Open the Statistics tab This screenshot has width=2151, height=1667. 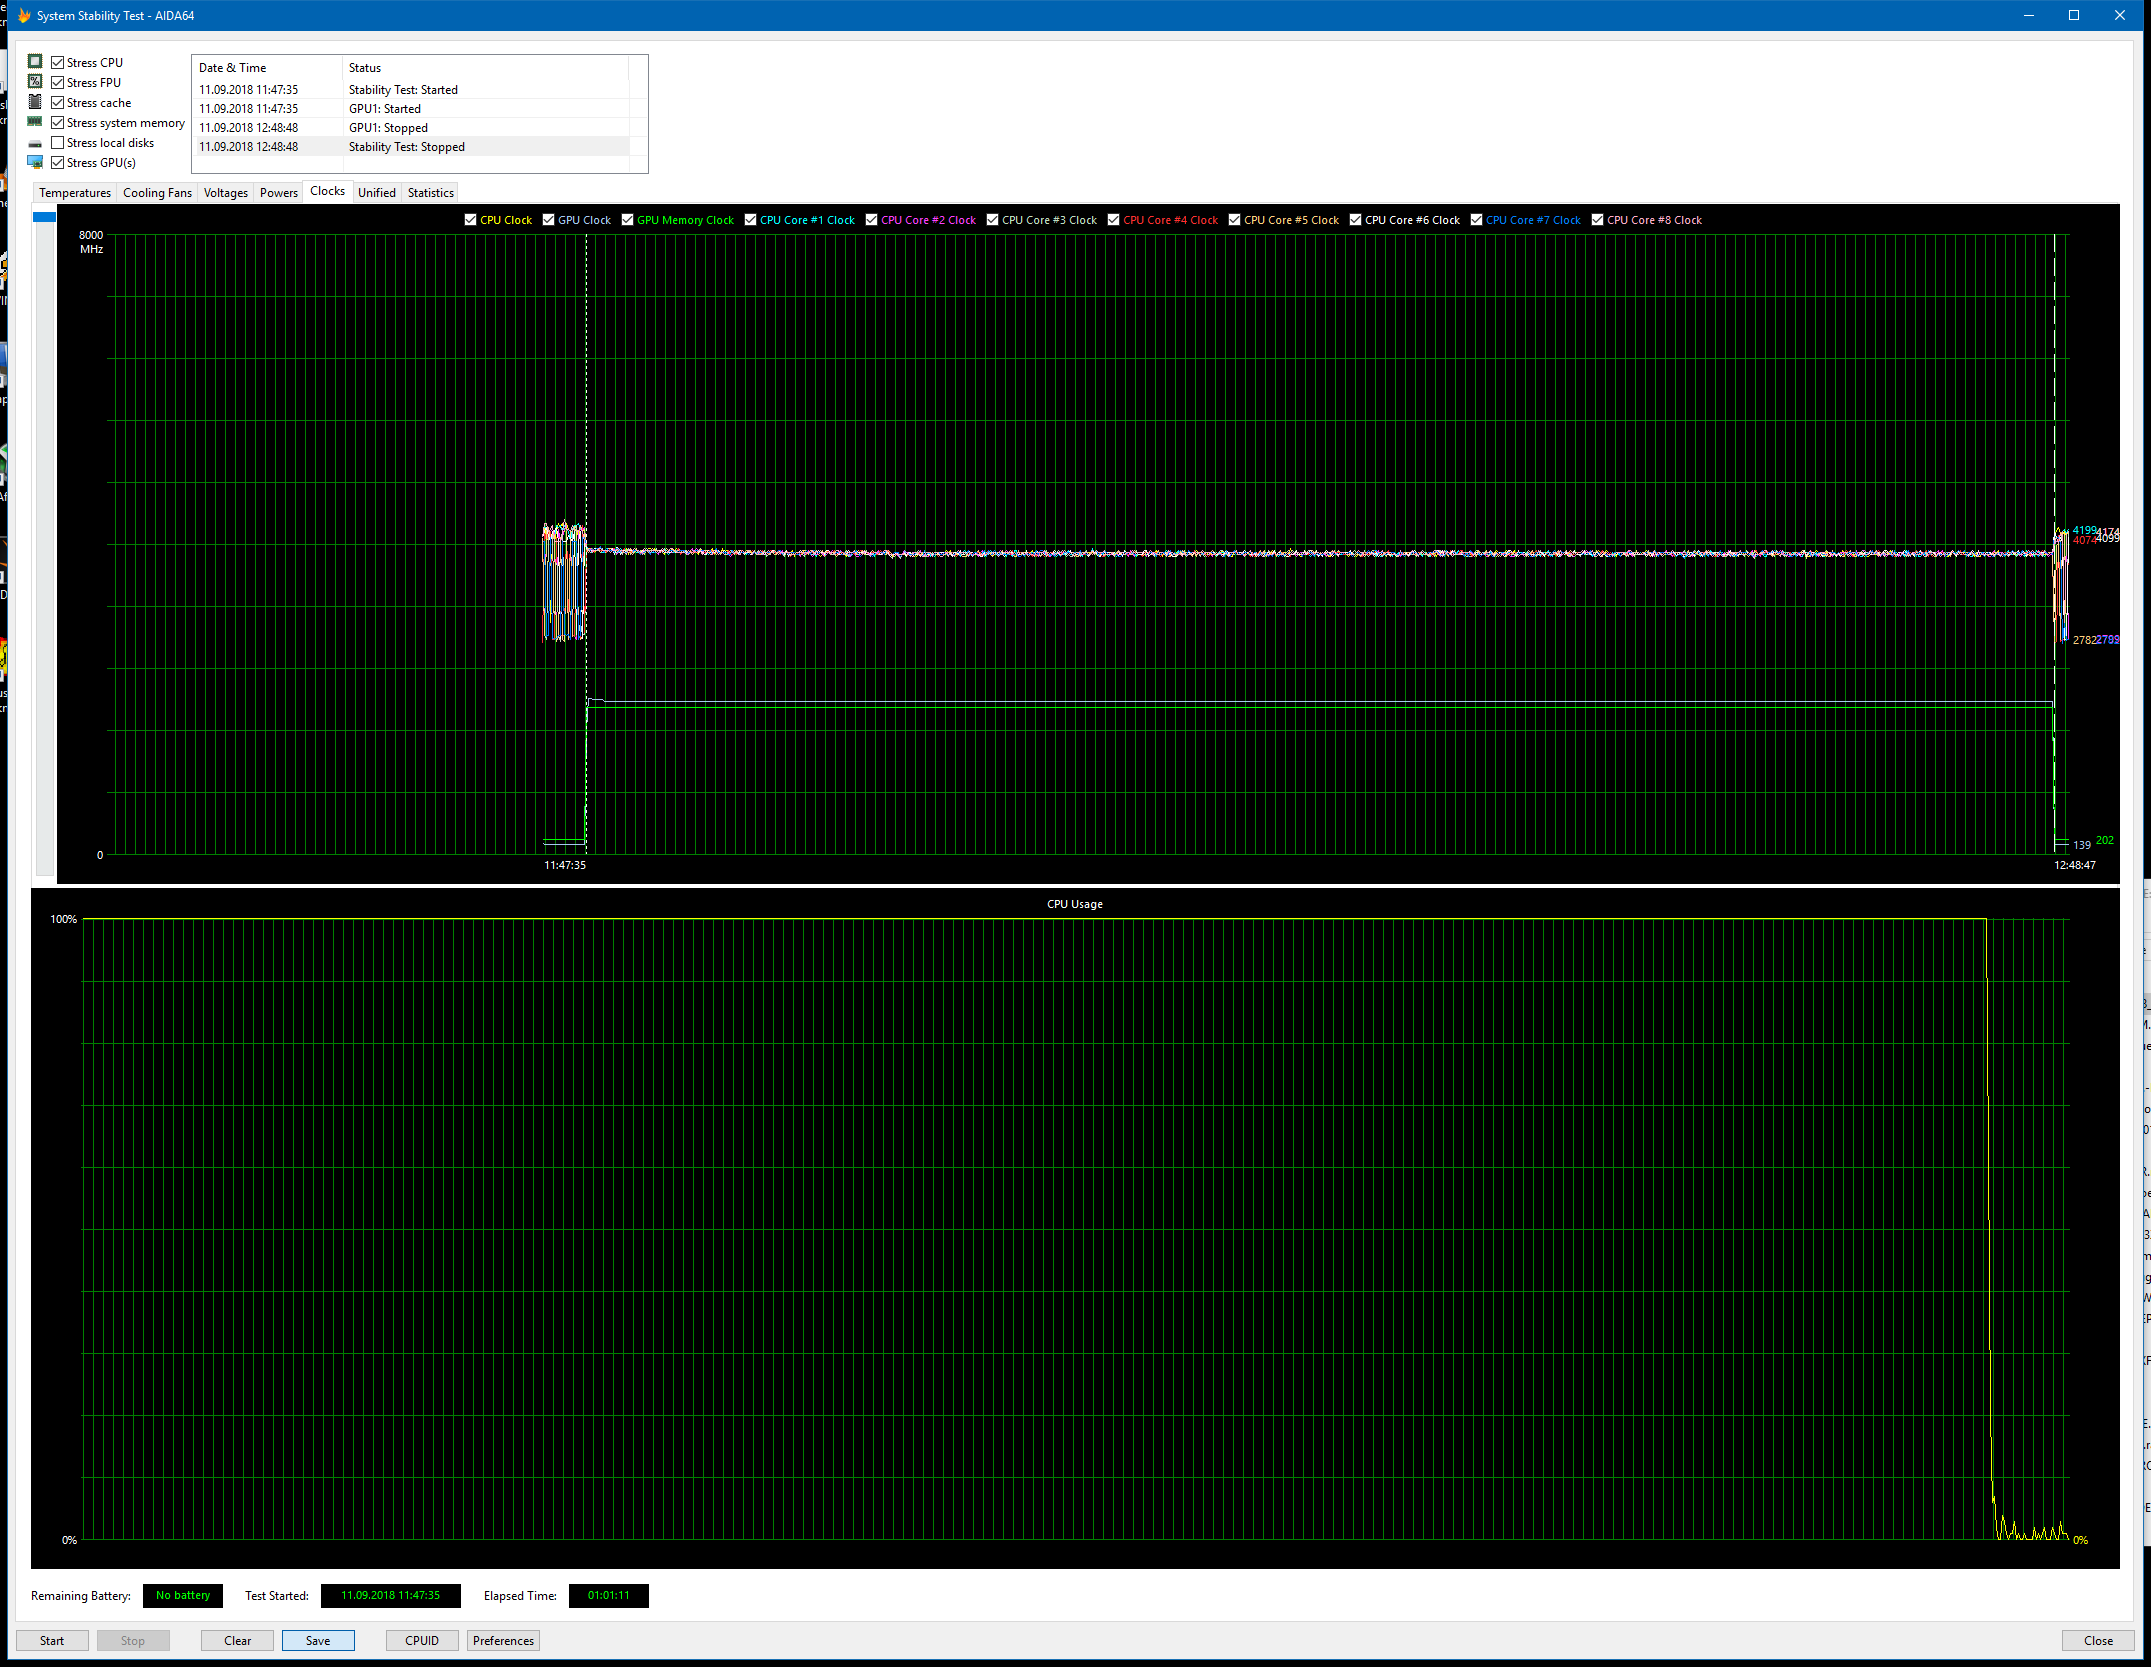point(430,193)
